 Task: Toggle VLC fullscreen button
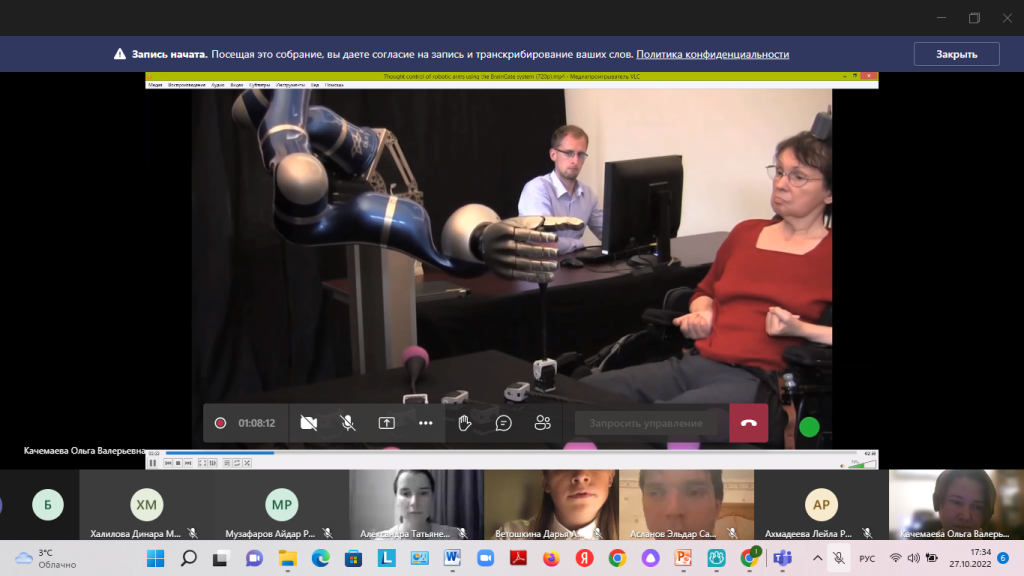202,463
